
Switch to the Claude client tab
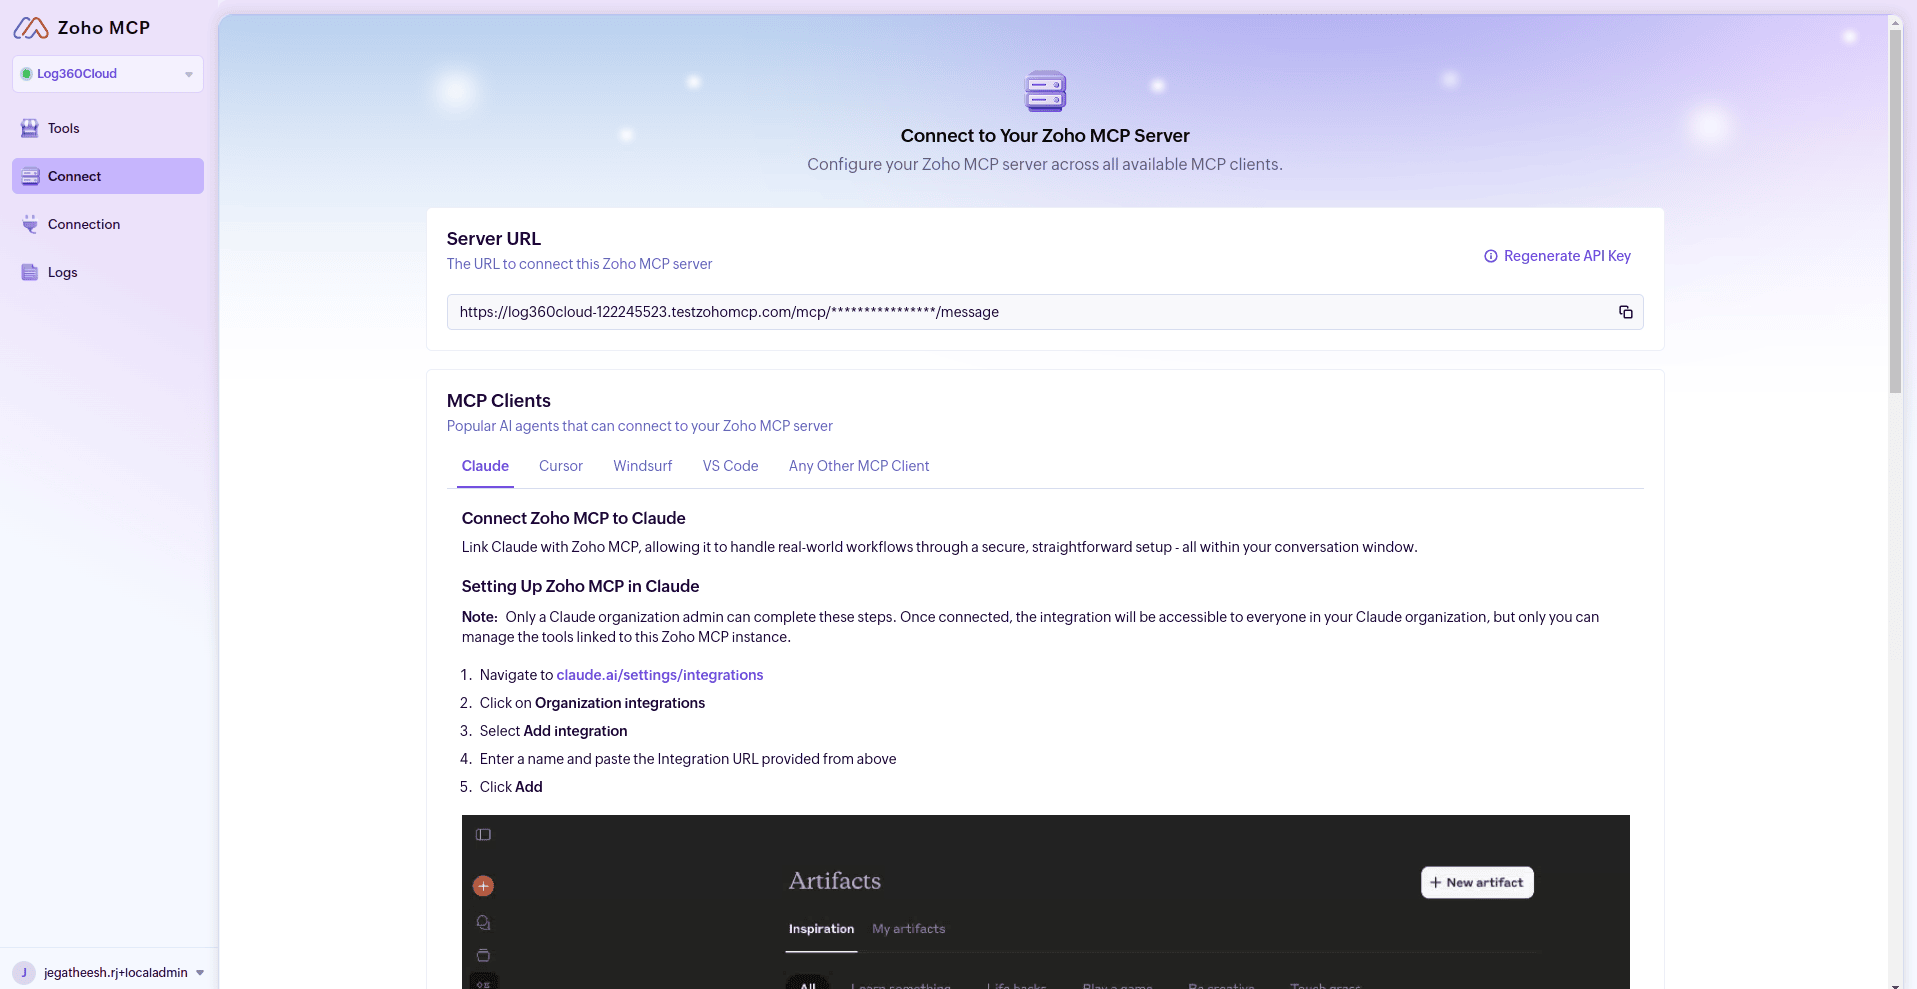pos(485,466)
